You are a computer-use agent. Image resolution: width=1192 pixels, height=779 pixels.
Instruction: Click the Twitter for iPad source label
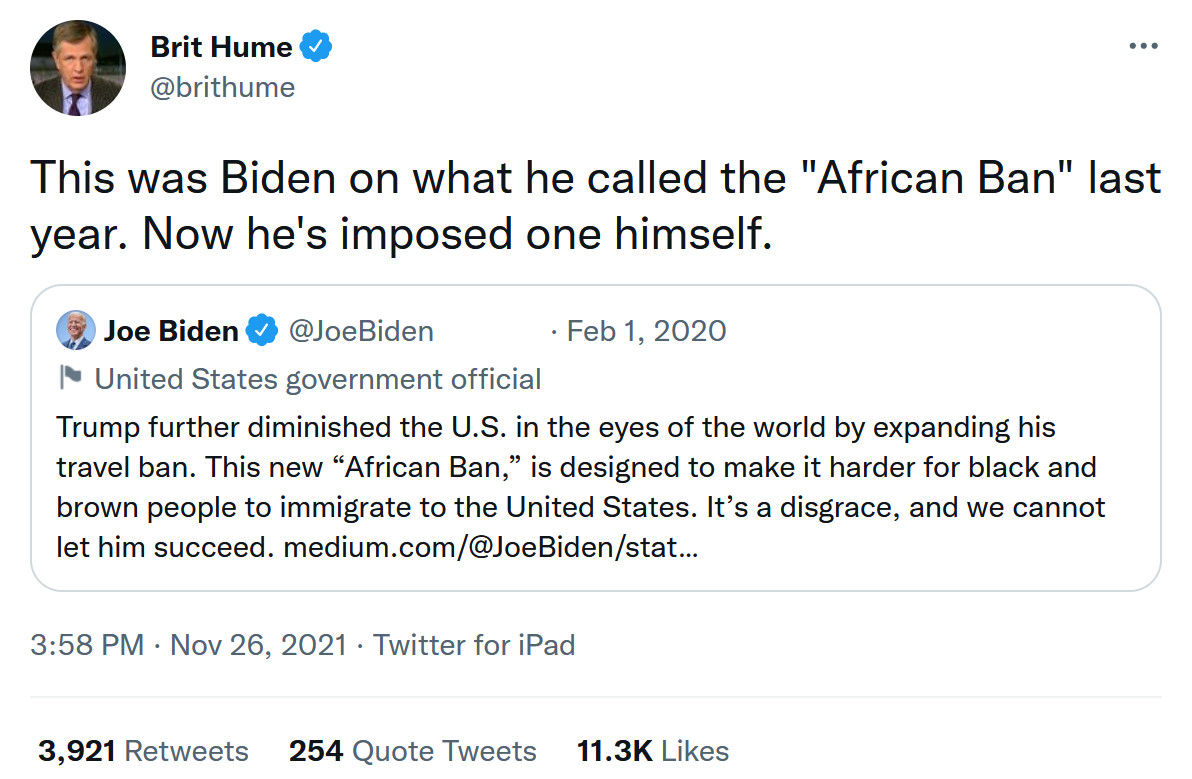point(474,645)
